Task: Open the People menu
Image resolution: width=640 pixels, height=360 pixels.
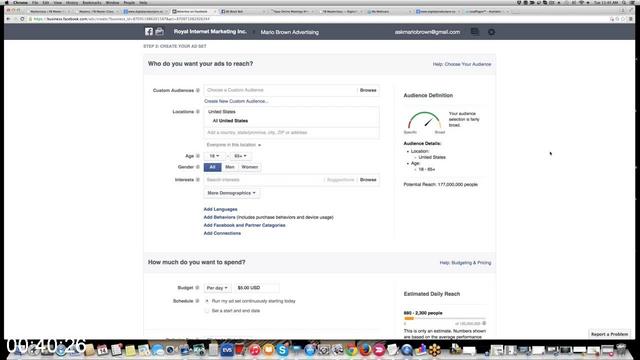Action: pos(129,2)
